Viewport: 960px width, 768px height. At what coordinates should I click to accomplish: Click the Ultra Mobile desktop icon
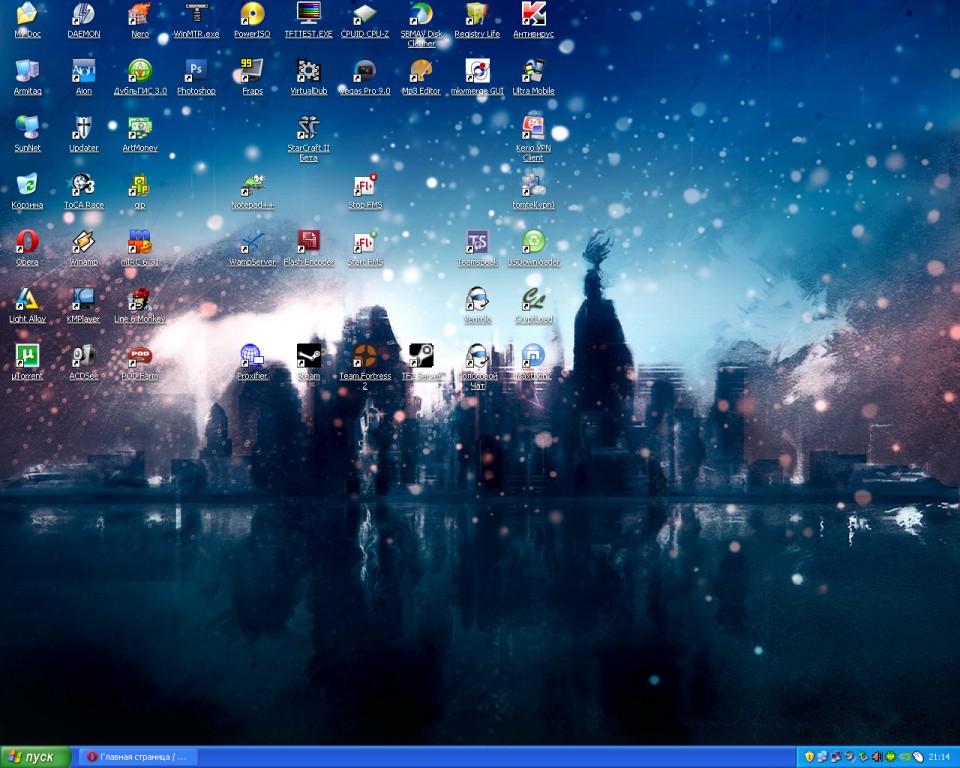(533, 71)
